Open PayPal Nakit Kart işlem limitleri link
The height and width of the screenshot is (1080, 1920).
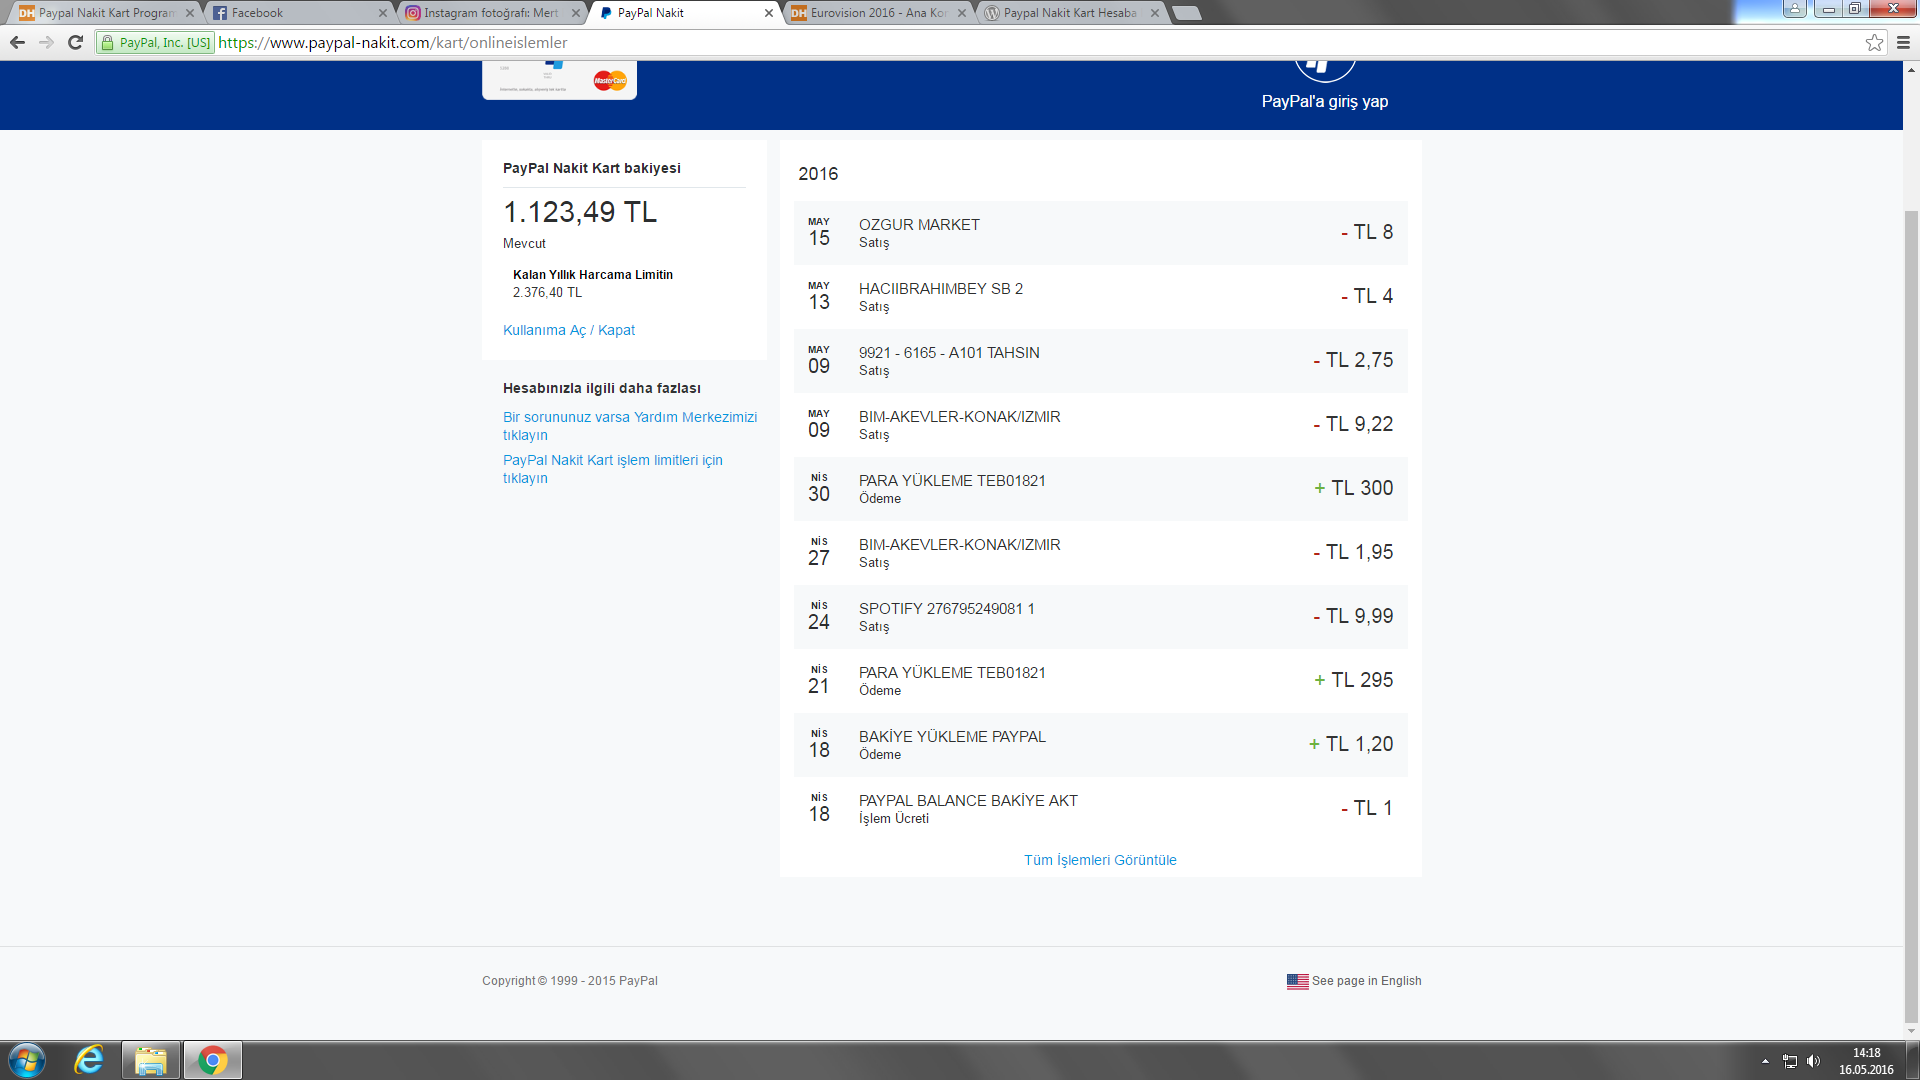(x=613, y=469)
